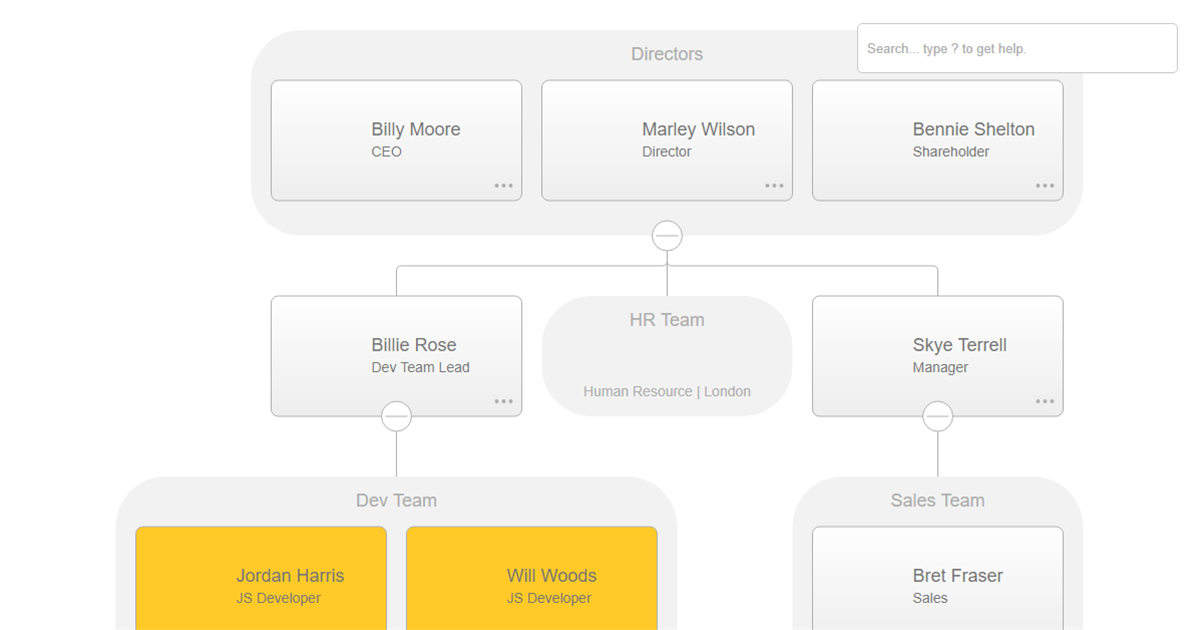Collapse the Directors group children
The width and height of the screenshot is (1200, 630).
click(667, 236)
